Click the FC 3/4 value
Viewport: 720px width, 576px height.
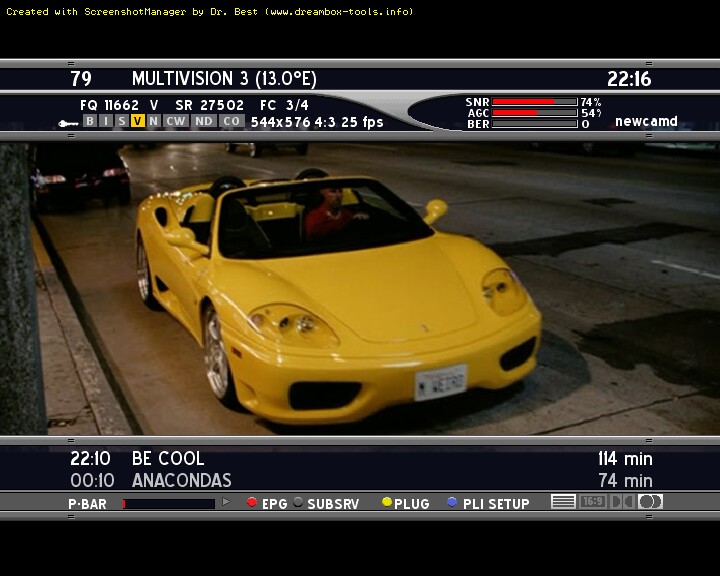click(x=284, y=105)
